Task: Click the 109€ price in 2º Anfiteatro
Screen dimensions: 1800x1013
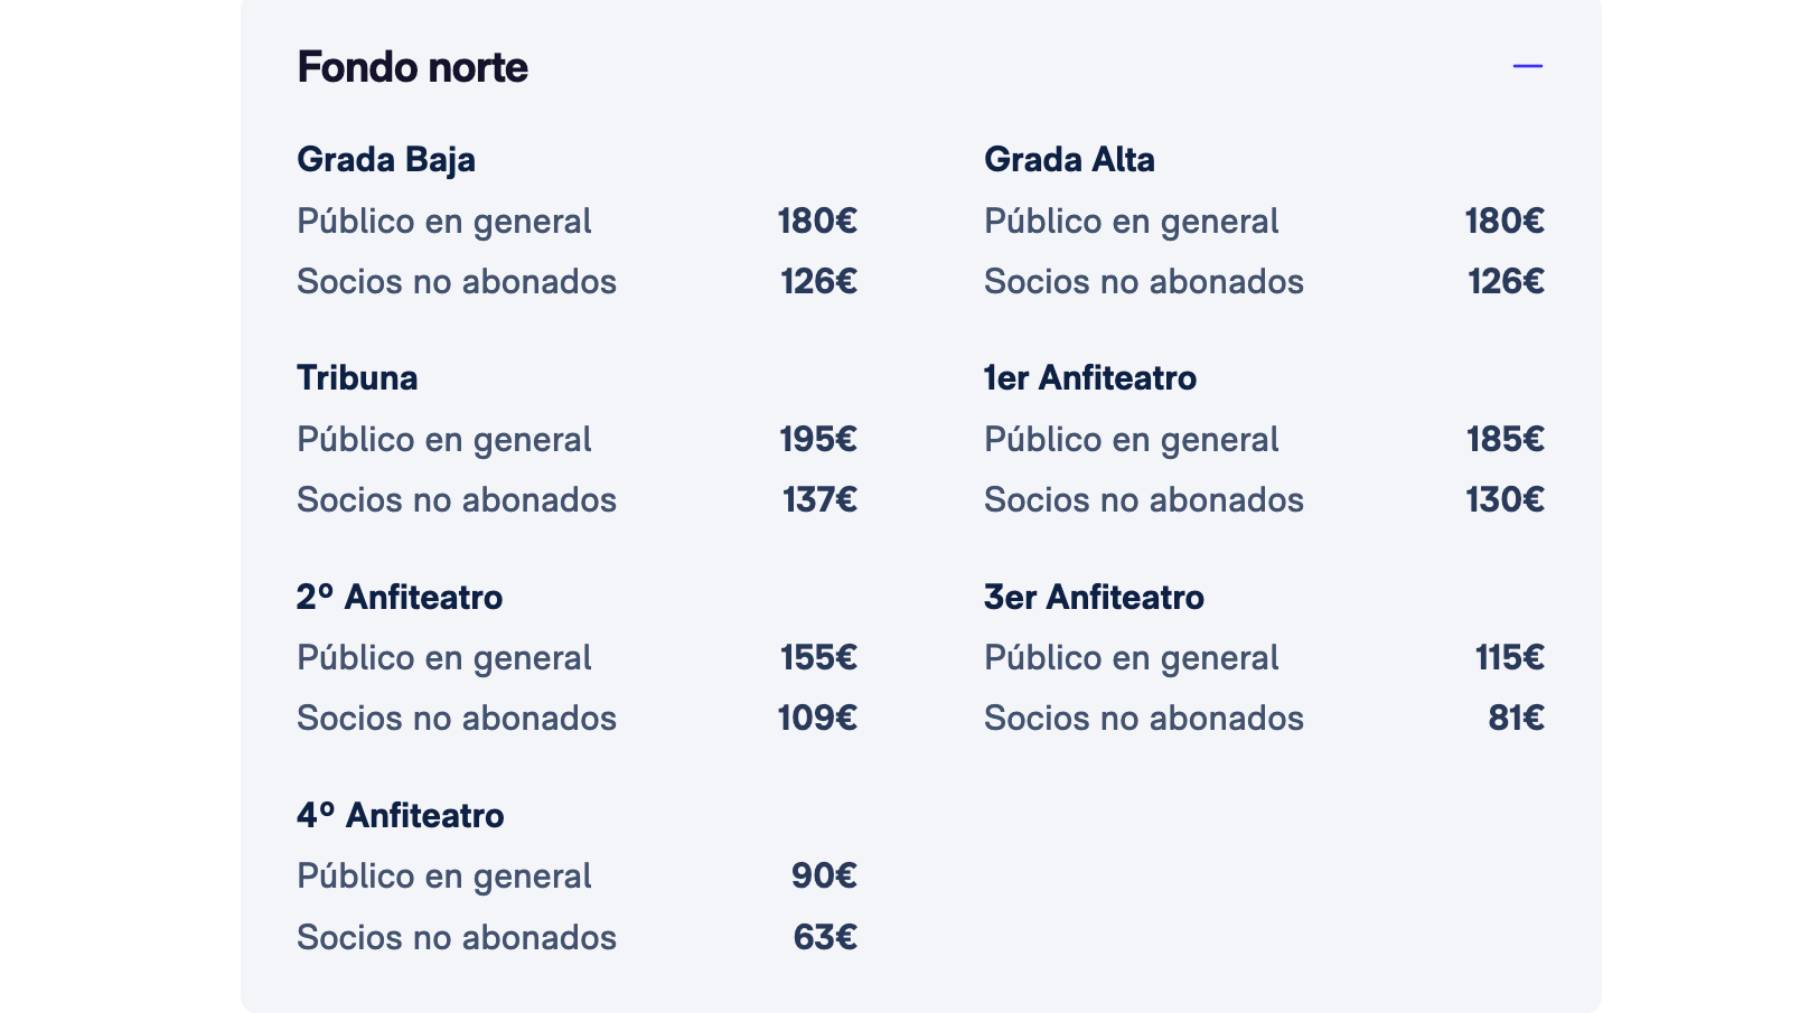Action: [x=816, y=717]
